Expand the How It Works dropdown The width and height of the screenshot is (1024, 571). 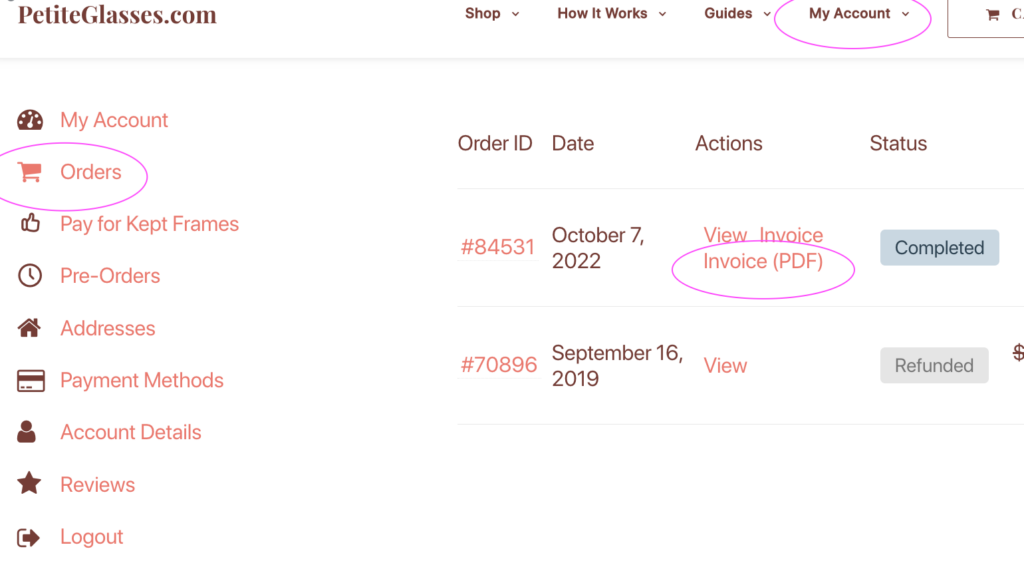(612, 13)
